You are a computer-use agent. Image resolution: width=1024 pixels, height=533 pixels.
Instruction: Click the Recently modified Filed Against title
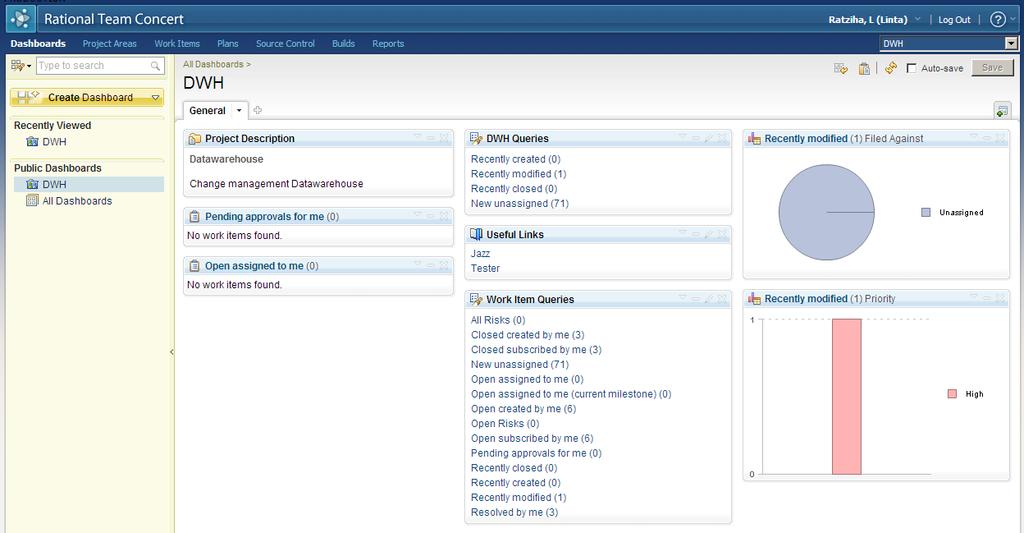[844, 138]
